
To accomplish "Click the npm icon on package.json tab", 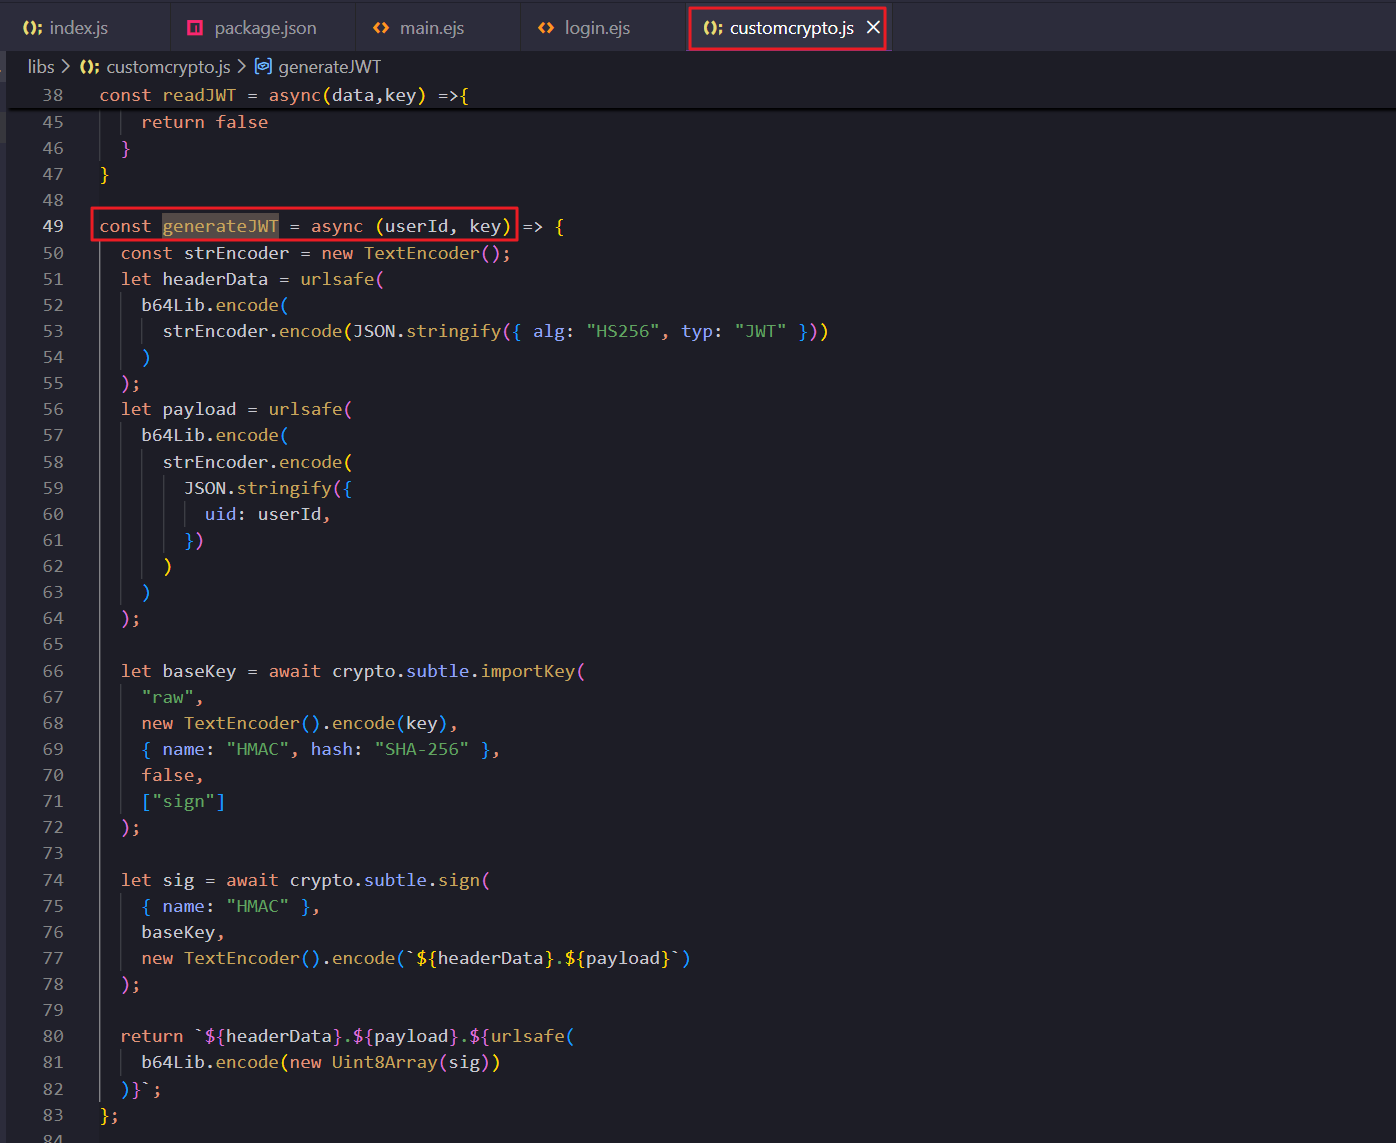I will point(196,28).
